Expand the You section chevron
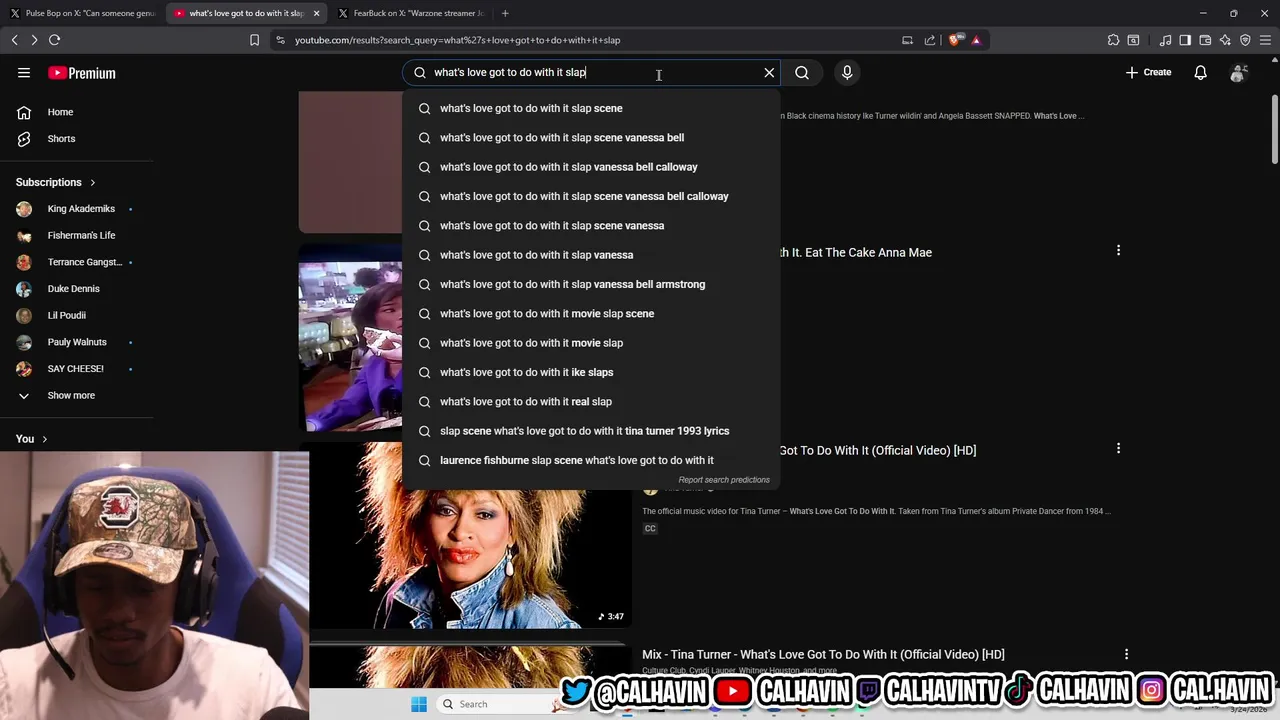The width and height of the screenshot is (1280, 720). (44, 439)
